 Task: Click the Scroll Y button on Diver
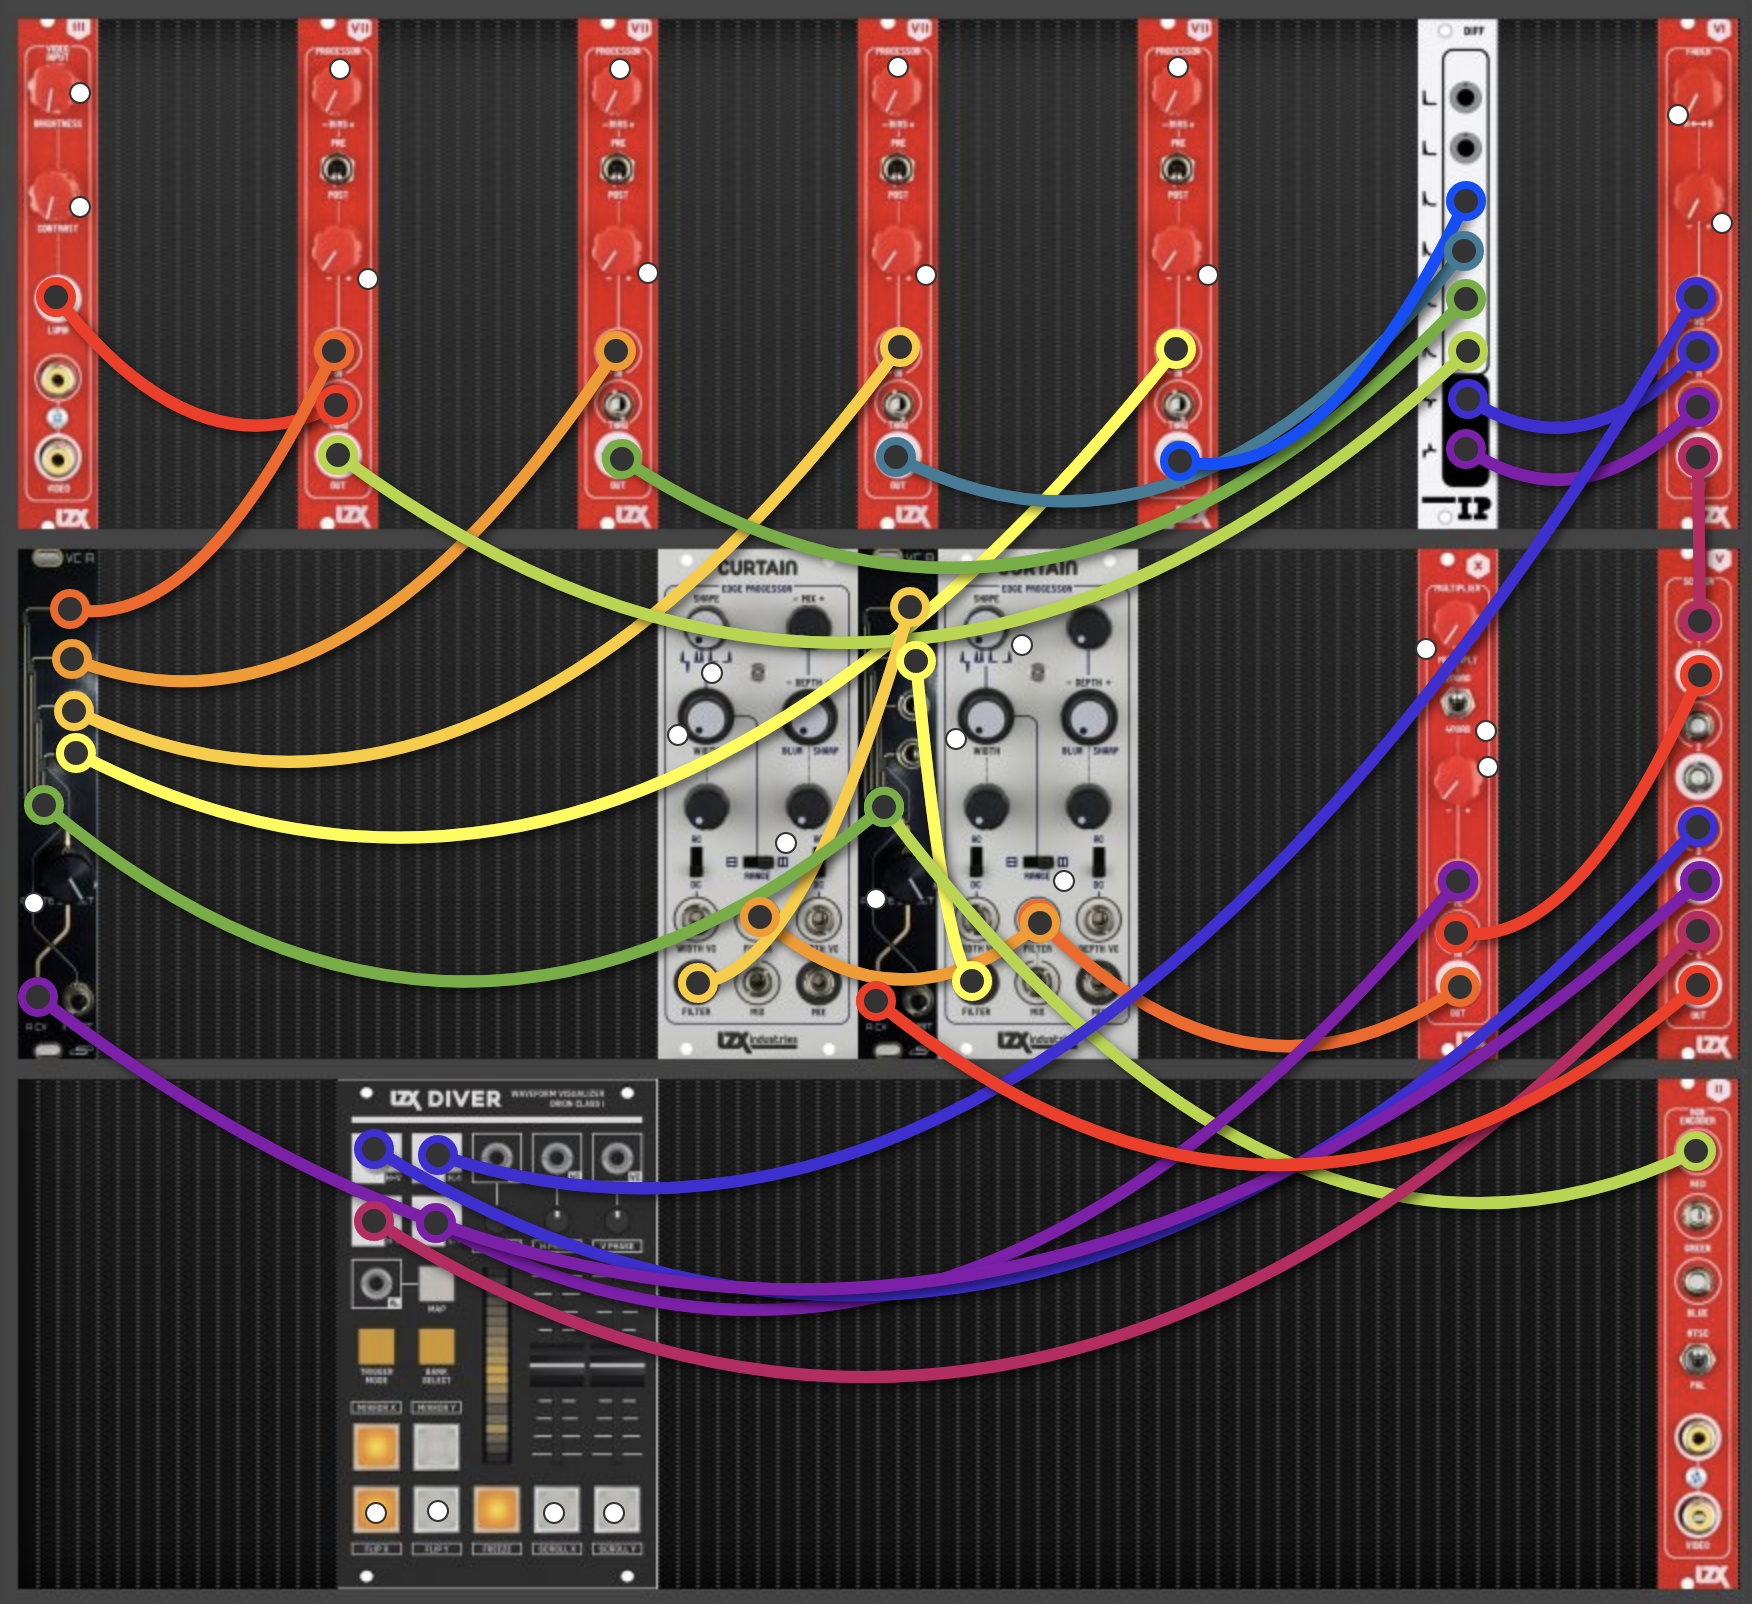coord(616,1510)
